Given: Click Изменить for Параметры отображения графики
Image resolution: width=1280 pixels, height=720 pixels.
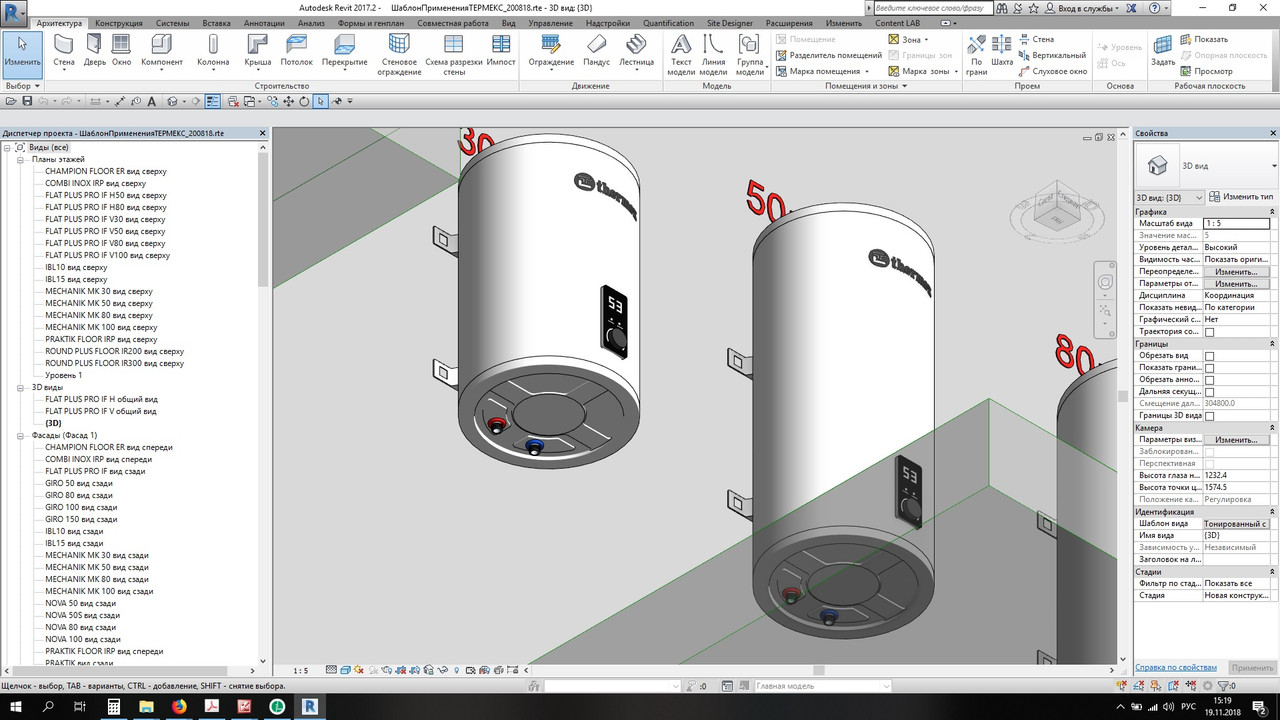Looking at the screenshot, I should point(1236,284).
